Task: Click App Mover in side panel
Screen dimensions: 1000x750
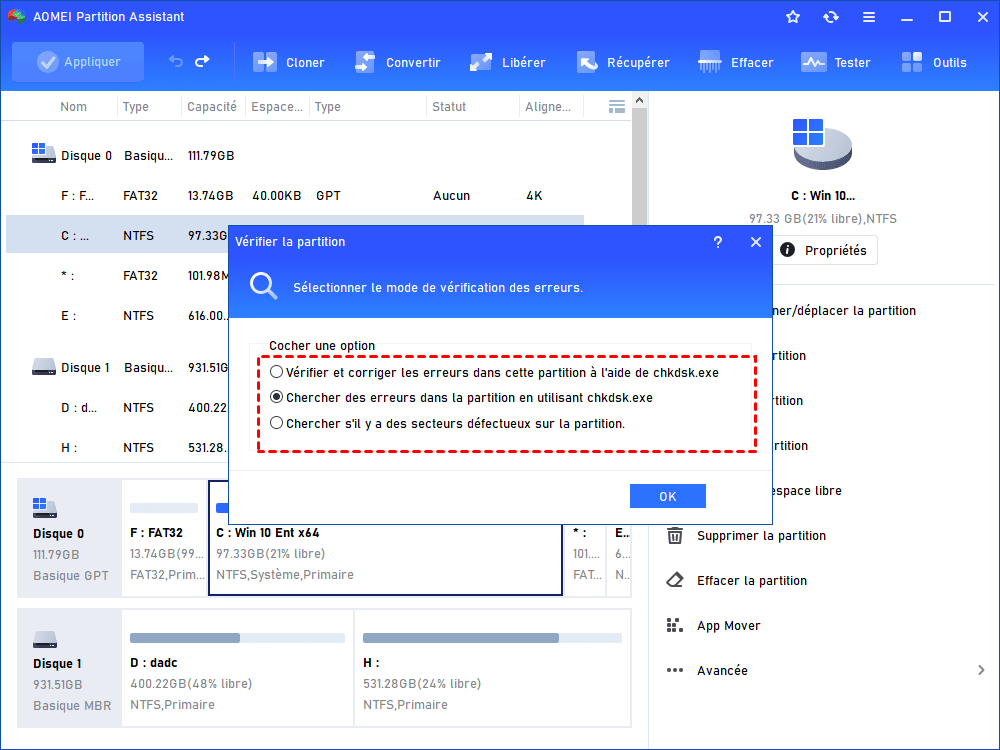Action: (x=728, y=626)
